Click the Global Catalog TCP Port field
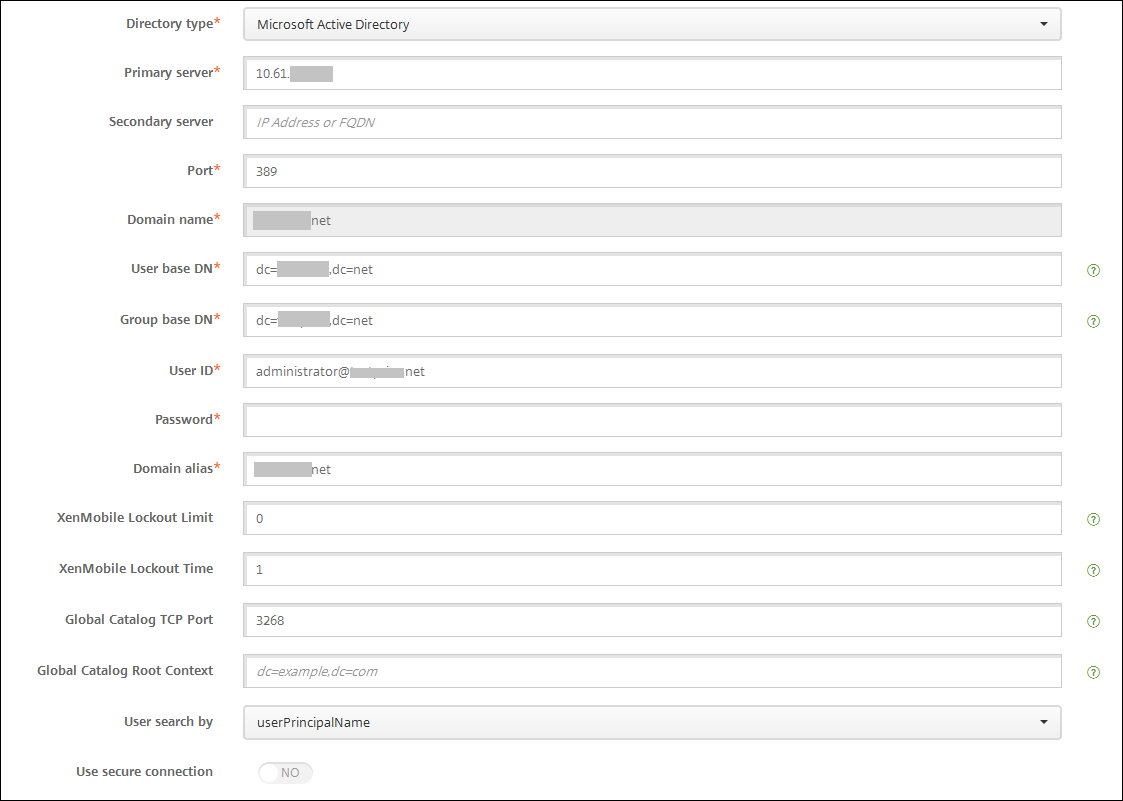The height and width of the screenshot is (801, 1123). point(652,621)
